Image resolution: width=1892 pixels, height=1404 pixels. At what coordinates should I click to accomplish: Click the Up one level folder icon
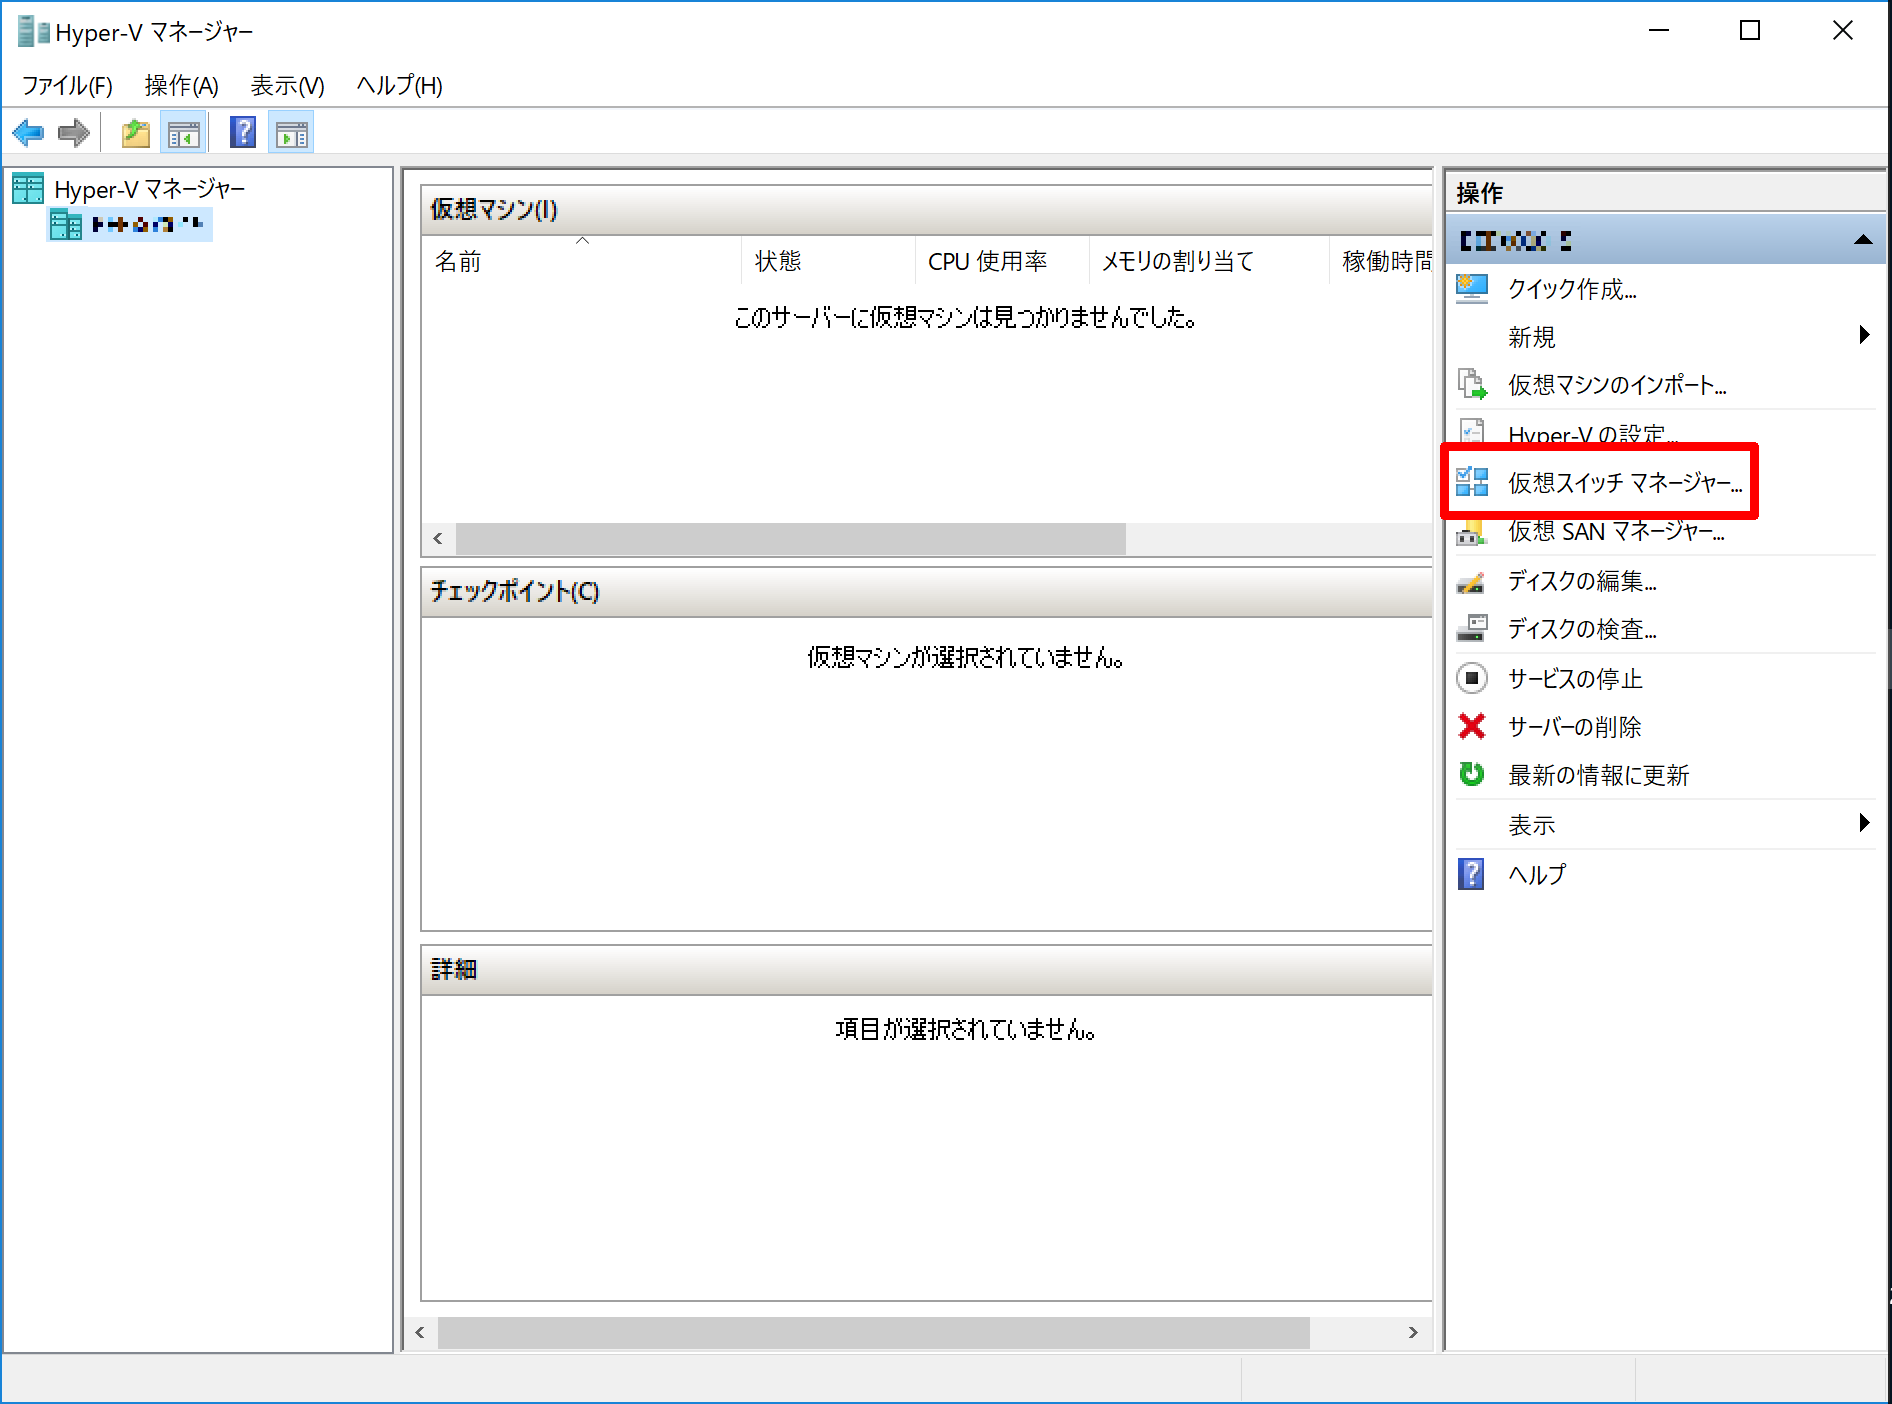click(x=135, y=132)
